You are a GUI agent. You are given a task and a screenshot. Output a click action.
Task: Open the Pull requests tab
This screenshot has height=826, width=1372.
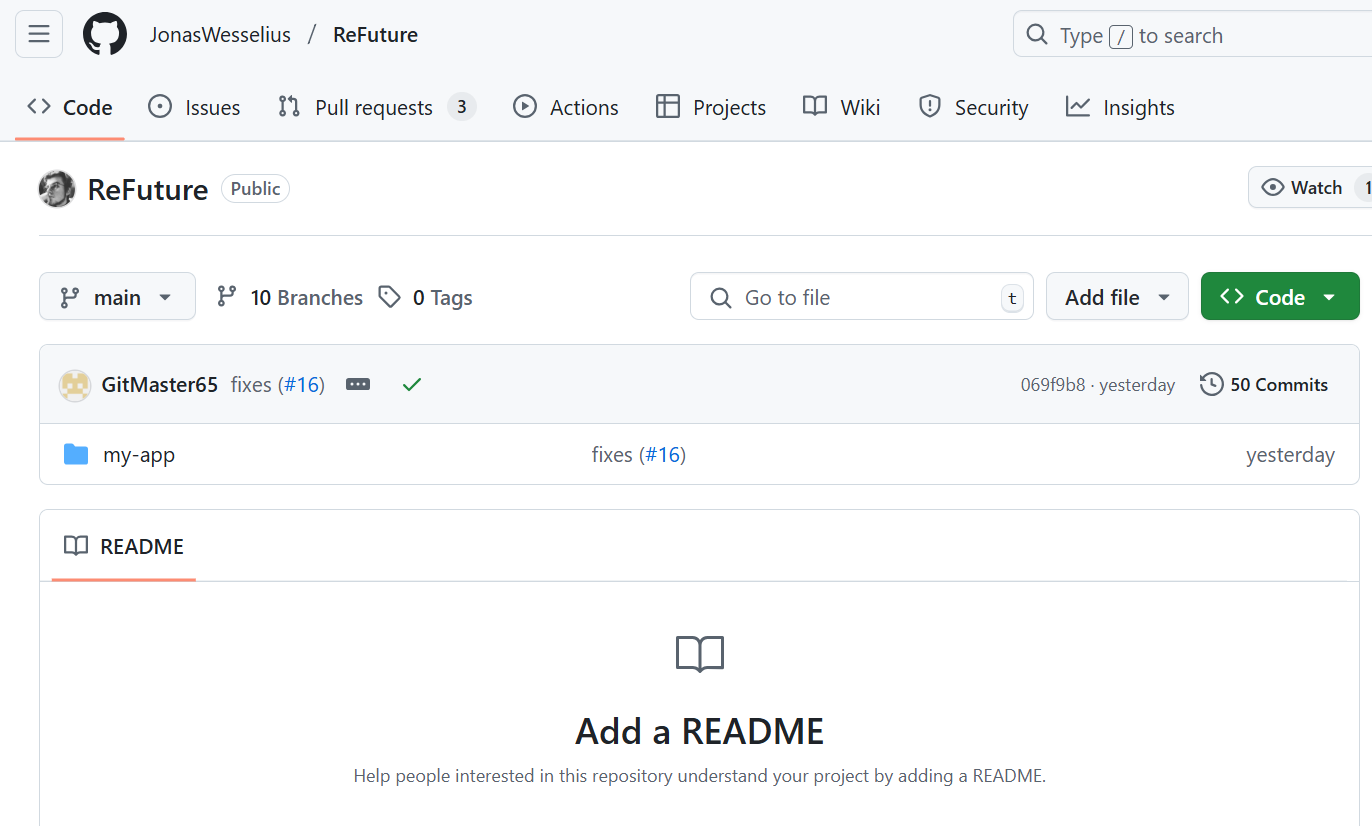click(375, 107)
